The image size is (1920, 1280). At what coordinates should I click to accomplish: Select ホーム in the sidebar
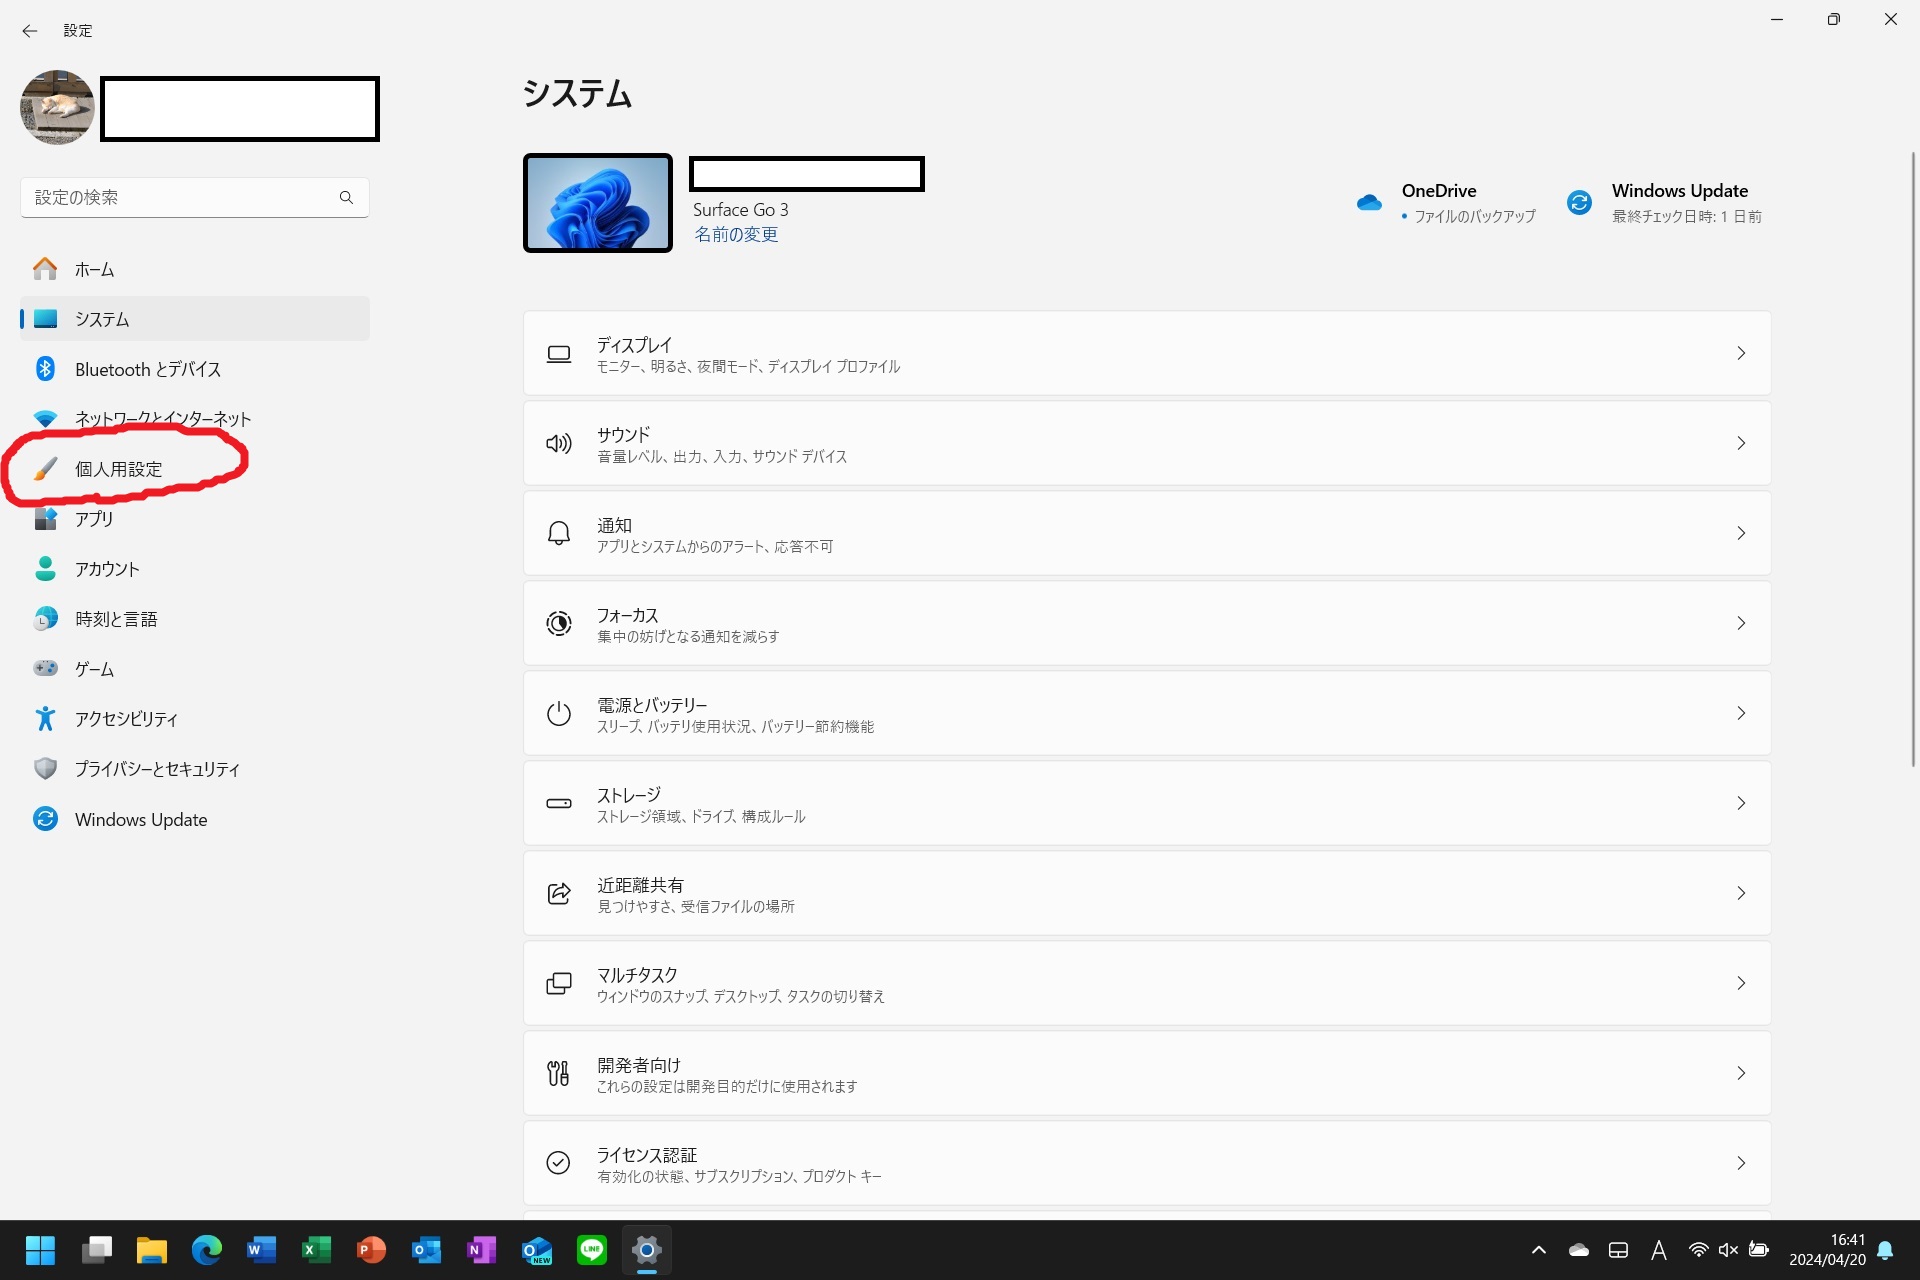coord(94,269)
